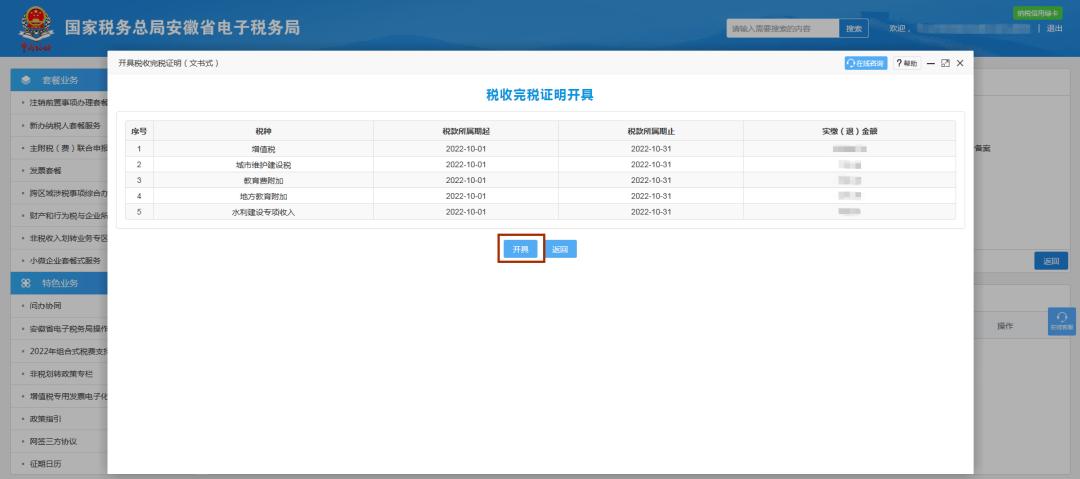The height and width of the screenshot is (479, 1080).
Task: Click the 返回 button in the dialog
Action: point(561,249)
